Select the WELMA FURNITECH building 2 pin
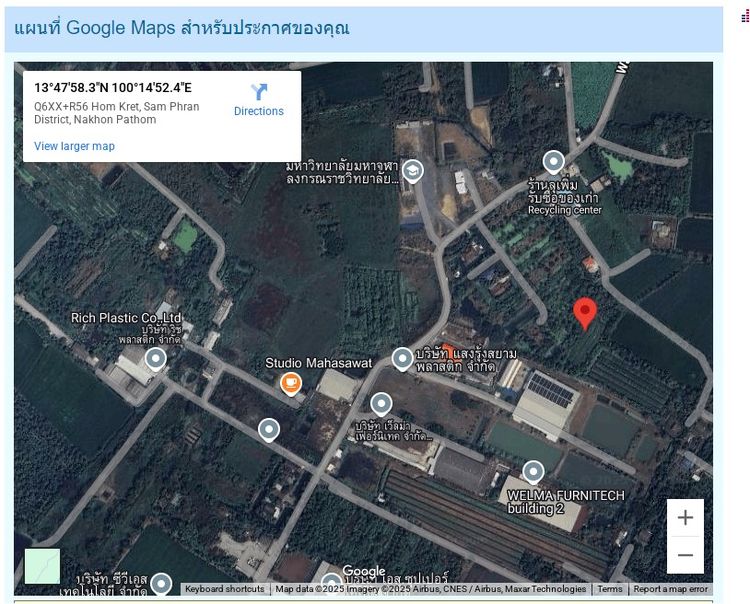The width and height of the screenshot is (750, 604). point(533,472)
